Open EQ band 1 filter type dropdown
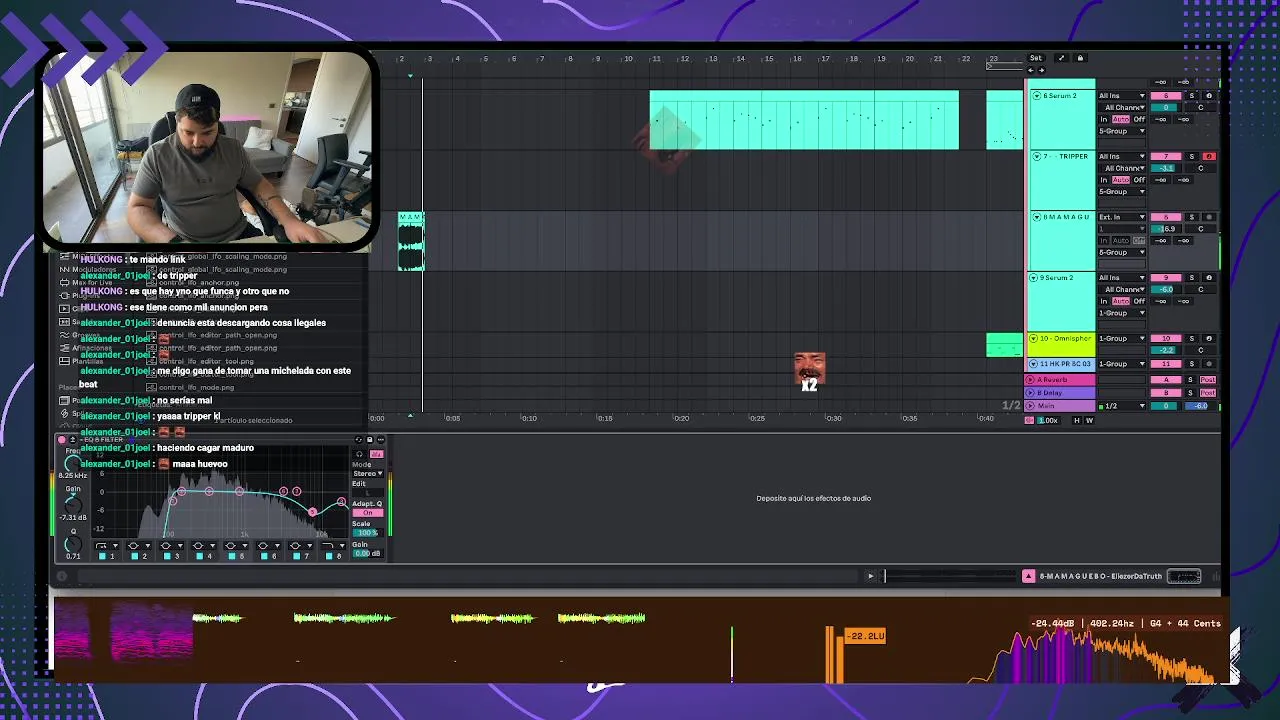This screenshot has width=1280, height=720. tap(107, 546)
